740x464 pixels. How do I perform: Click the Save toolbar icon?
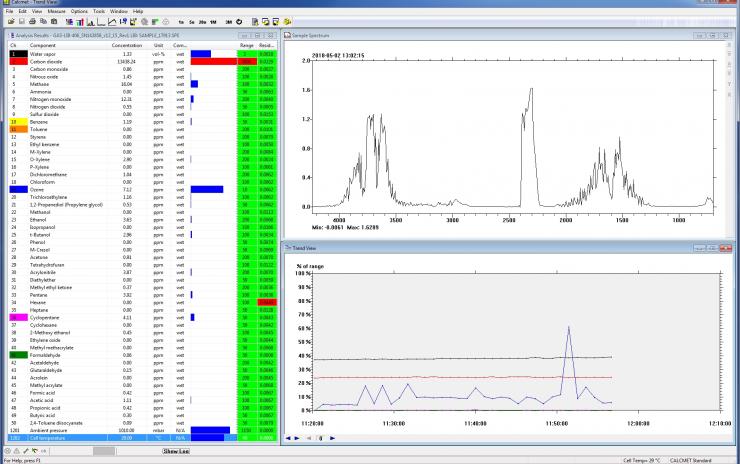[x=22, y=22]
